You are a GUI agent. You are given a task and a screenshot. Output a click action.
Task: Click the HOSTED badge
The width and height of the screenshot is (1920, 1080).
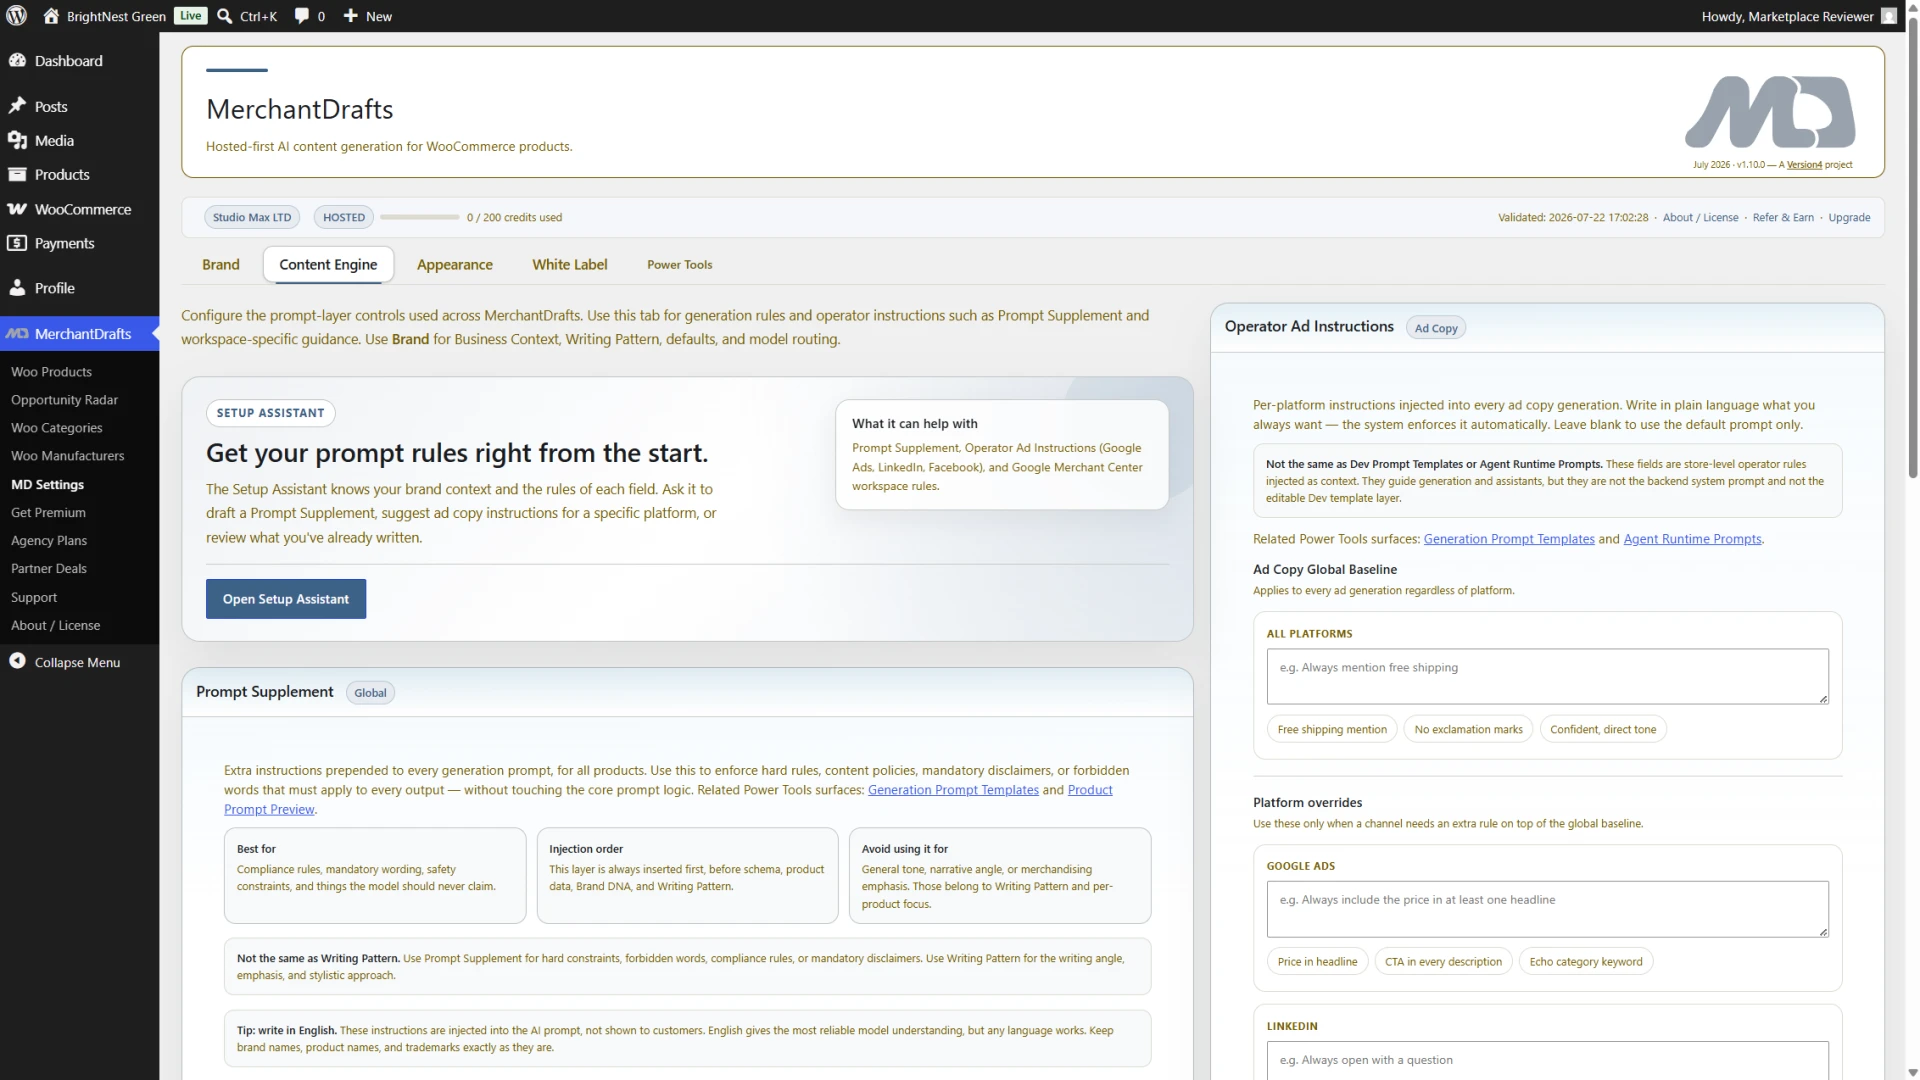[344, 217]
